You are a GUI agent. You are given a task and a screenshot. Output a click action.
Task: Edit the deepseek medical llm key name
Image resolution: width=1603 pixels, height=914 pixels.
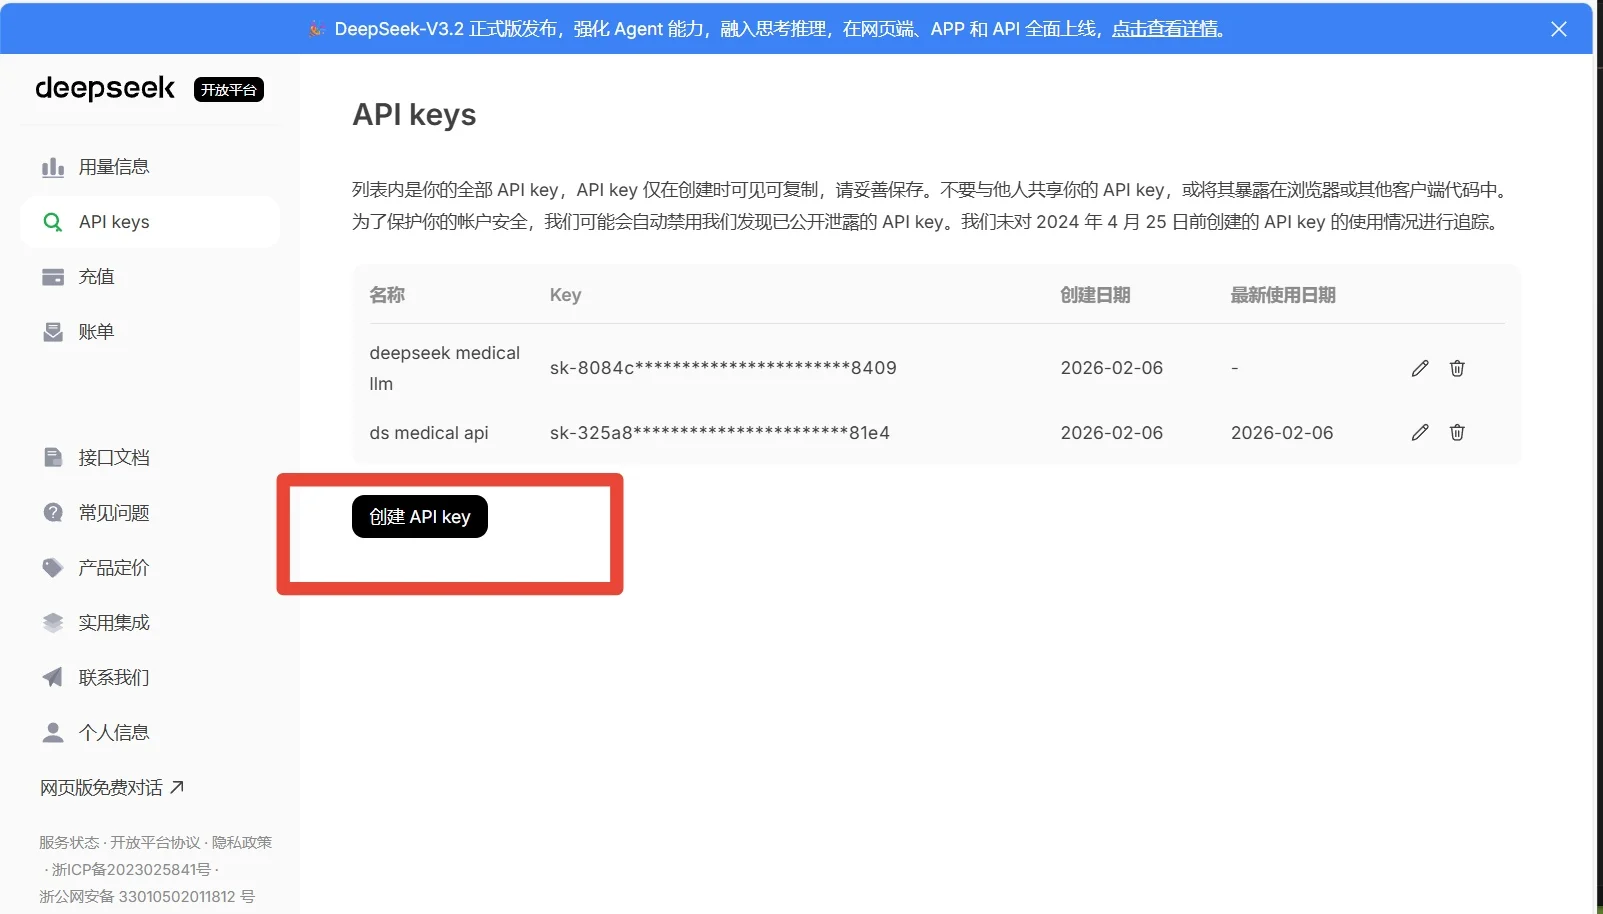[1419, 368]
